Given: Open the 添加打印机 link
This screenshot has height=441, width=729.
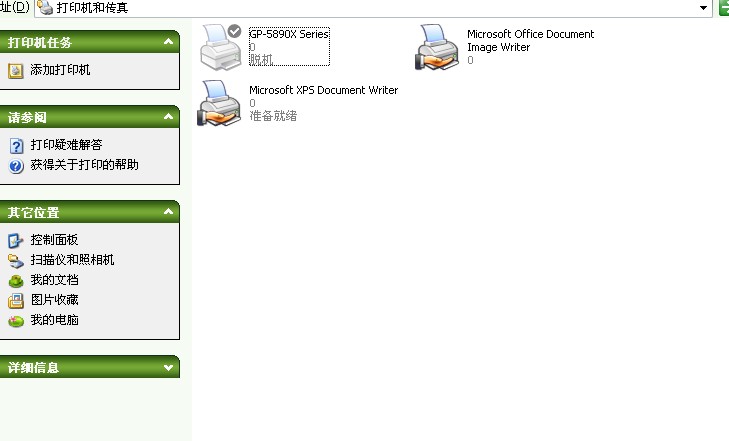Looking at the screenshot, I should click(x=60, y=70).
